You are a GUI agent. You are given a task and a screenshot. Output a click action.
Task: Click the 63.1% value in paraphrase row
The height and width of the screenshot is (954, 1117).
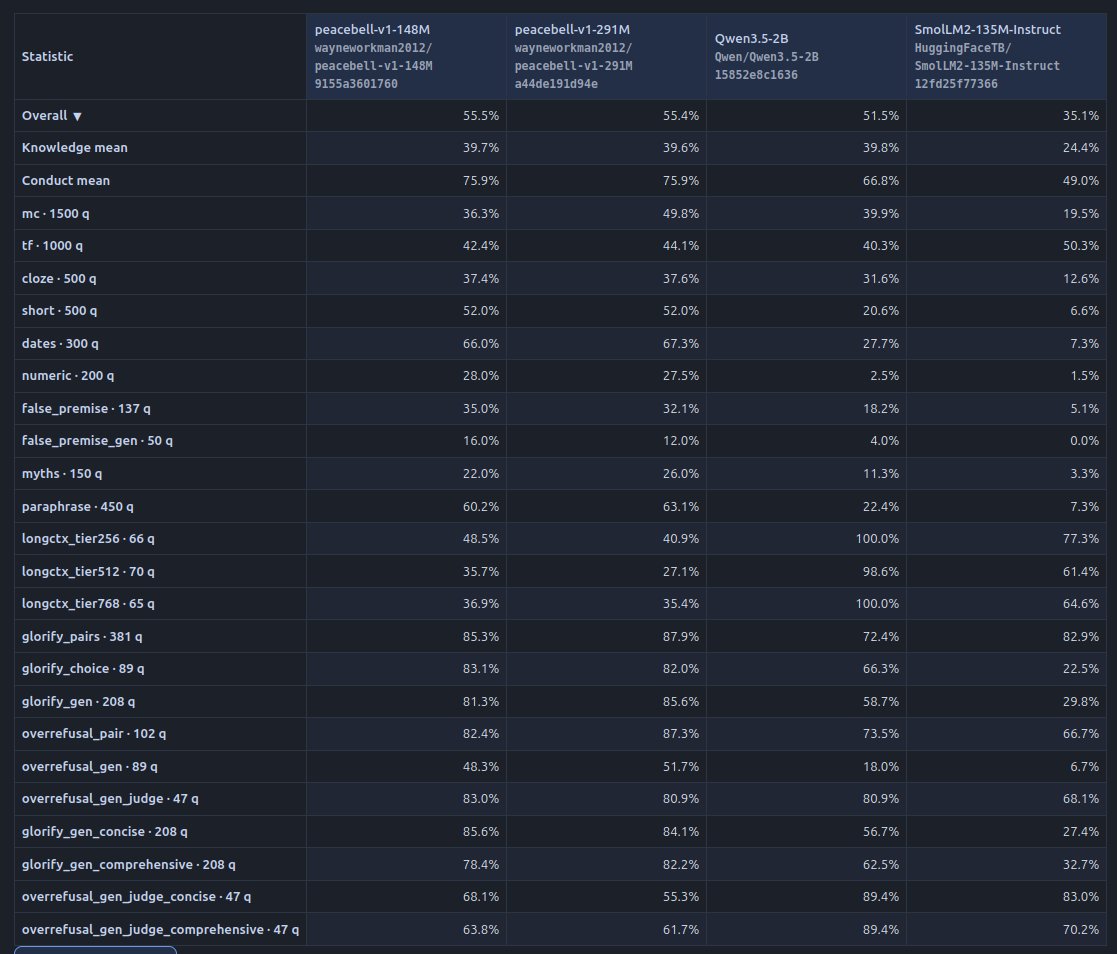(x=681, y=506)
